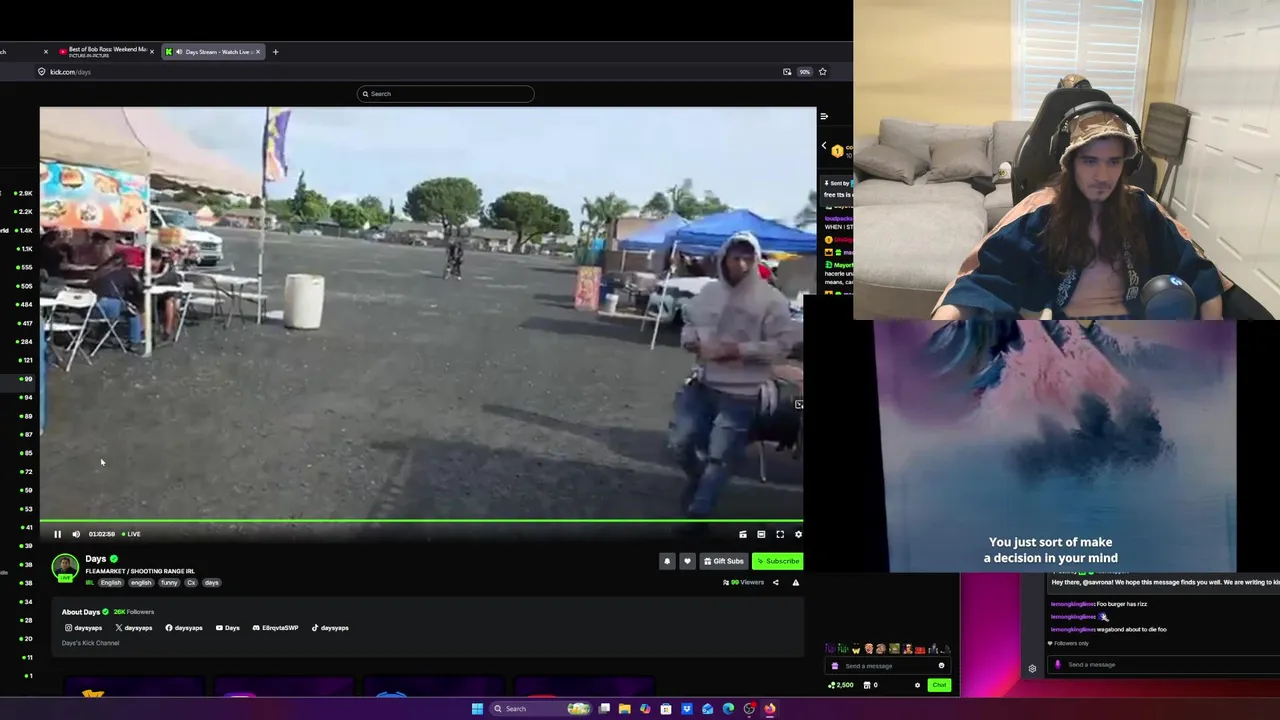
Task: Open channel points 2,500 balance
Action: coord(841,685)
